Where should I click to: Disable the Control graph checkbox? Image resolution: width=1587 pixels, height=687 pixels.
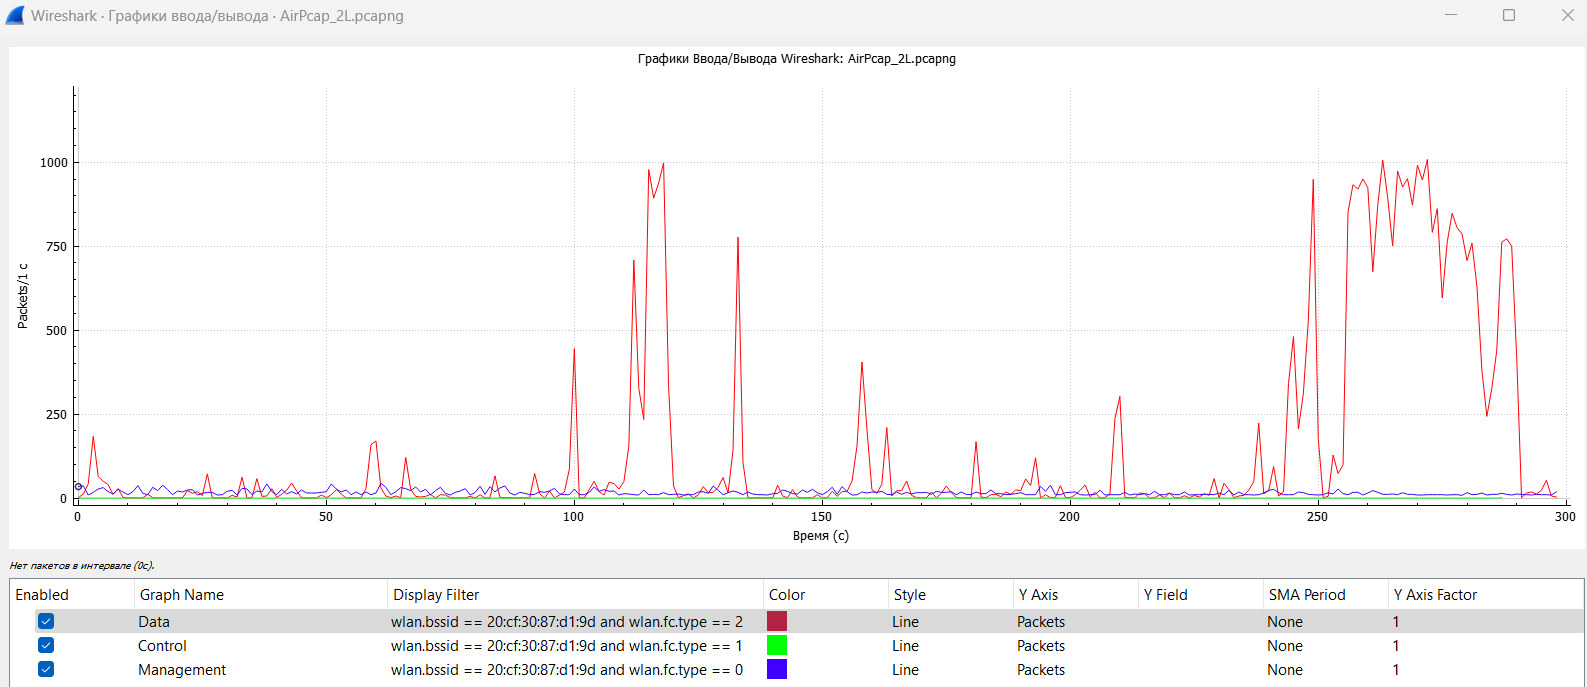click(46, 645)
